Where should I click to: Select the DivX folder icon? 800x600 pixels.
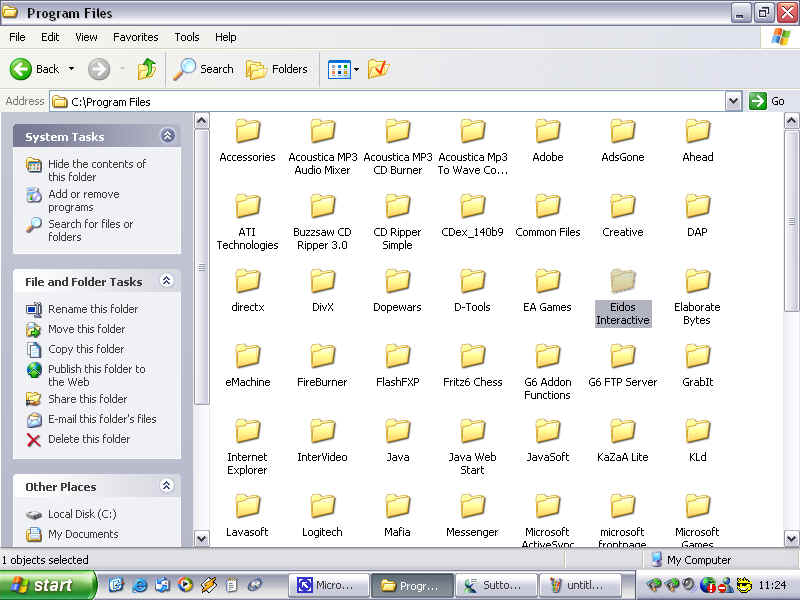click(x=322, y=281)
